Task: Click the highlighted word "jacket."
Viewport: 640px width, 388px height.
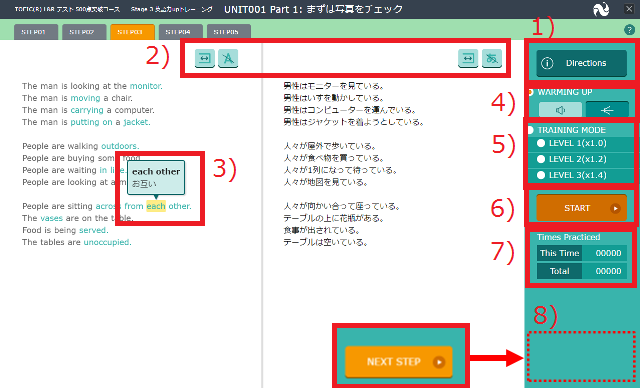Action: (x=137, y=122)
